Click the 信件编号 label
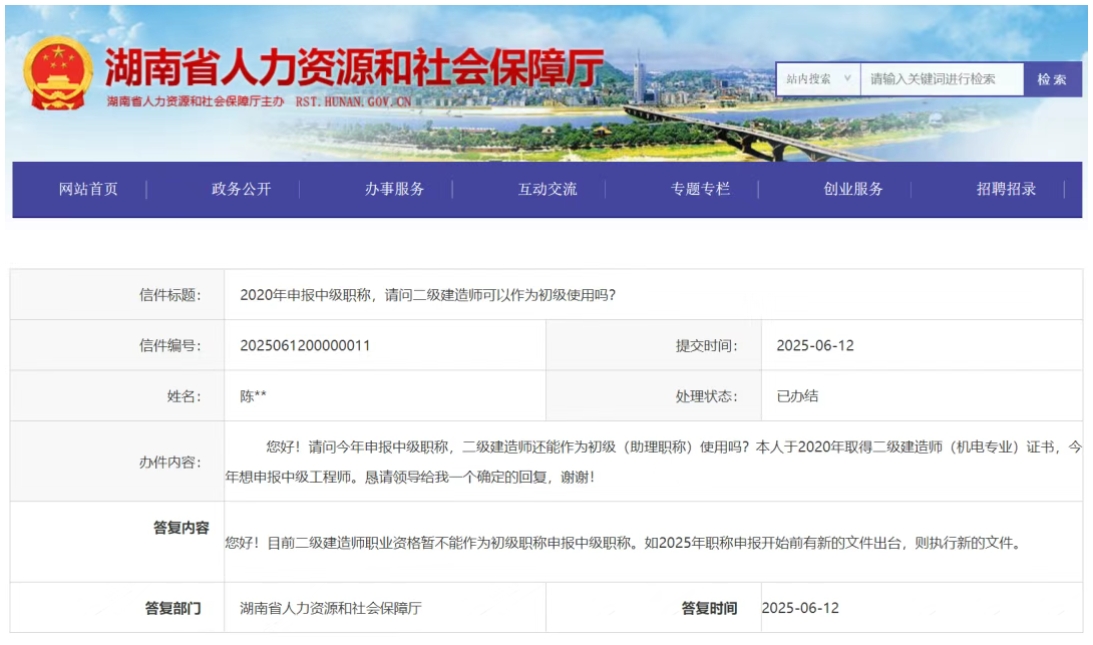The height and width of the screenshot is (645, 1093). [x=170, y=345]
